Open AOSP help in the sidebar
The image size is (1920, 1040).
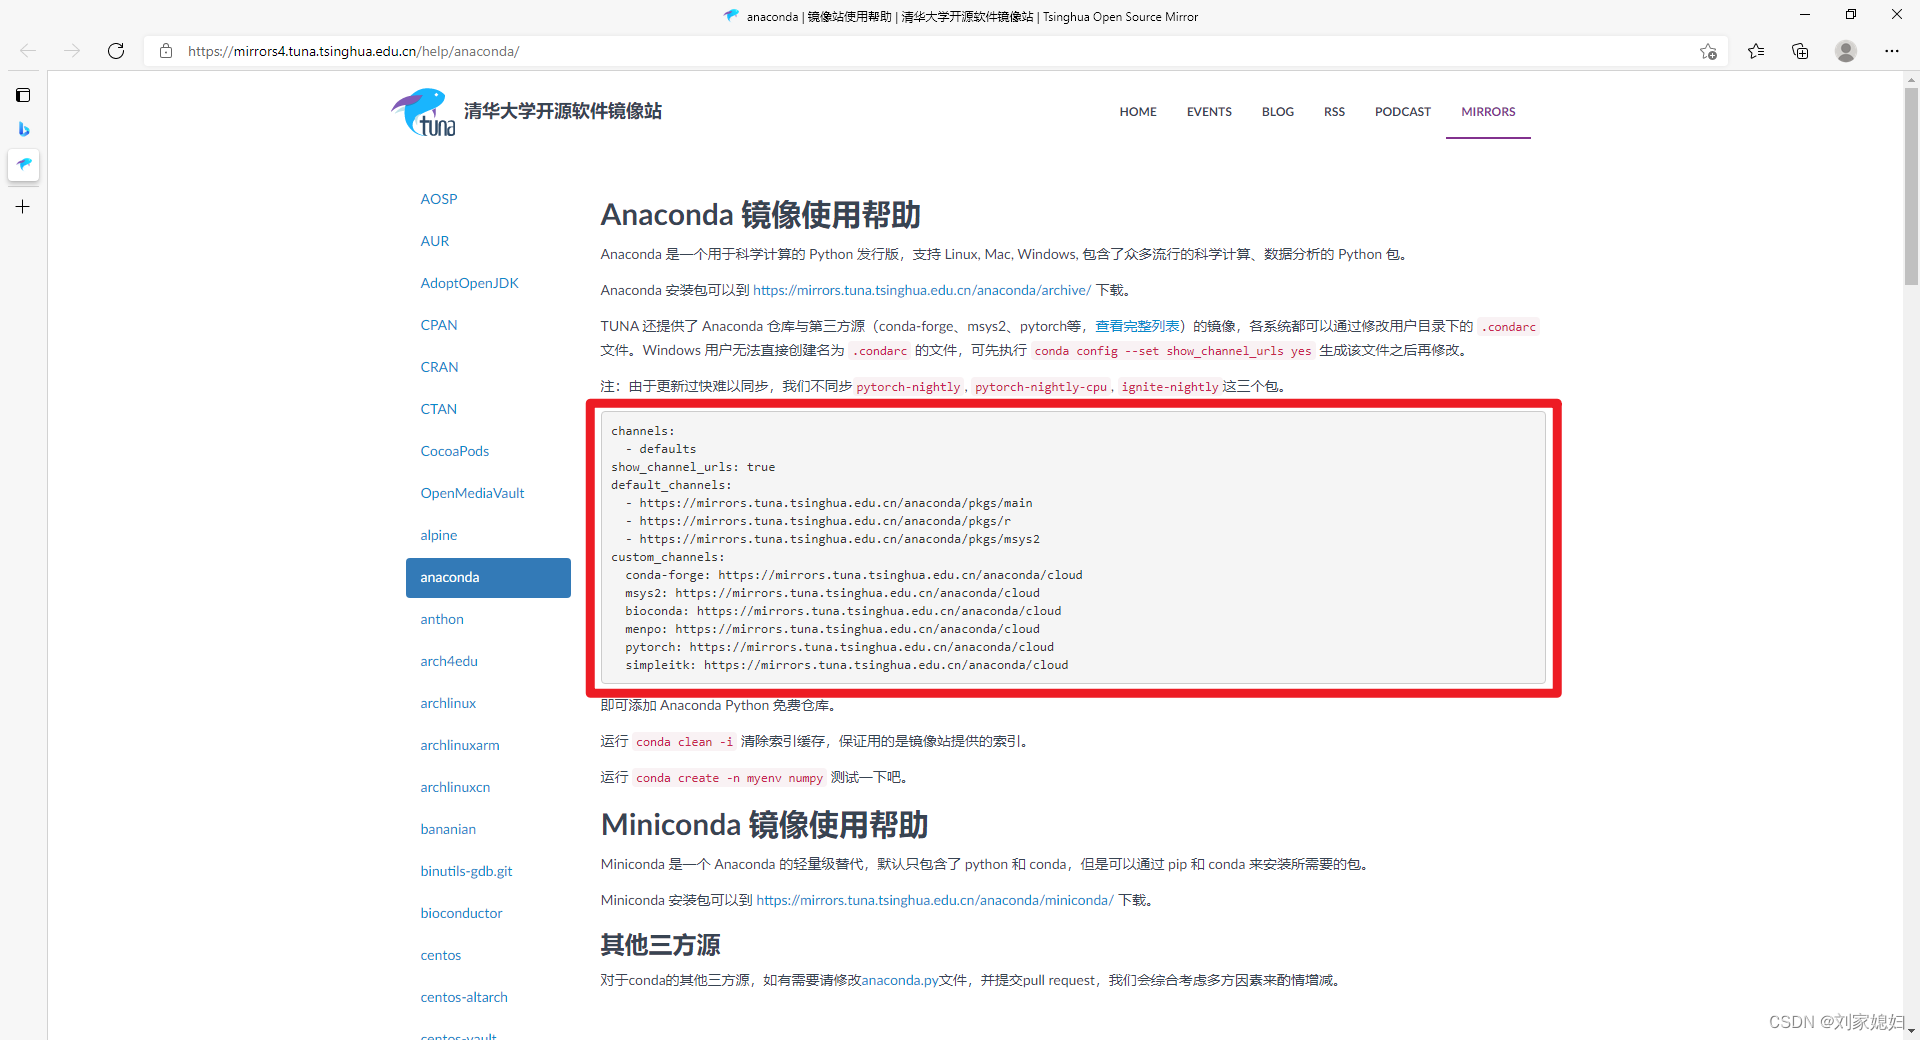(x=439, y=199)
